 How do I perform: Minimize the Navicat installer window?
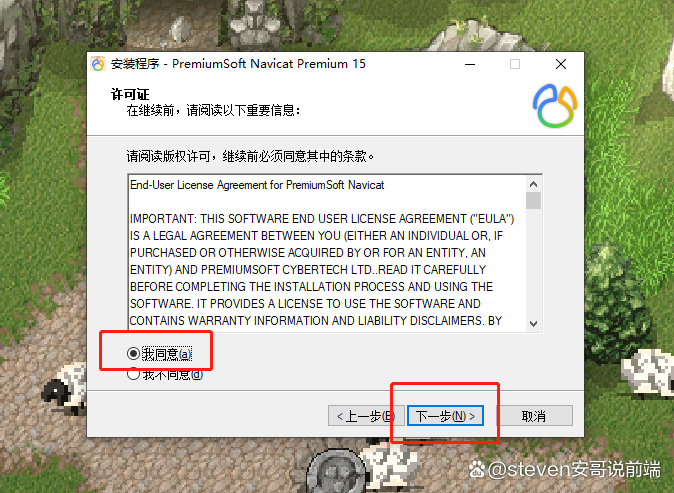point(470,64)
